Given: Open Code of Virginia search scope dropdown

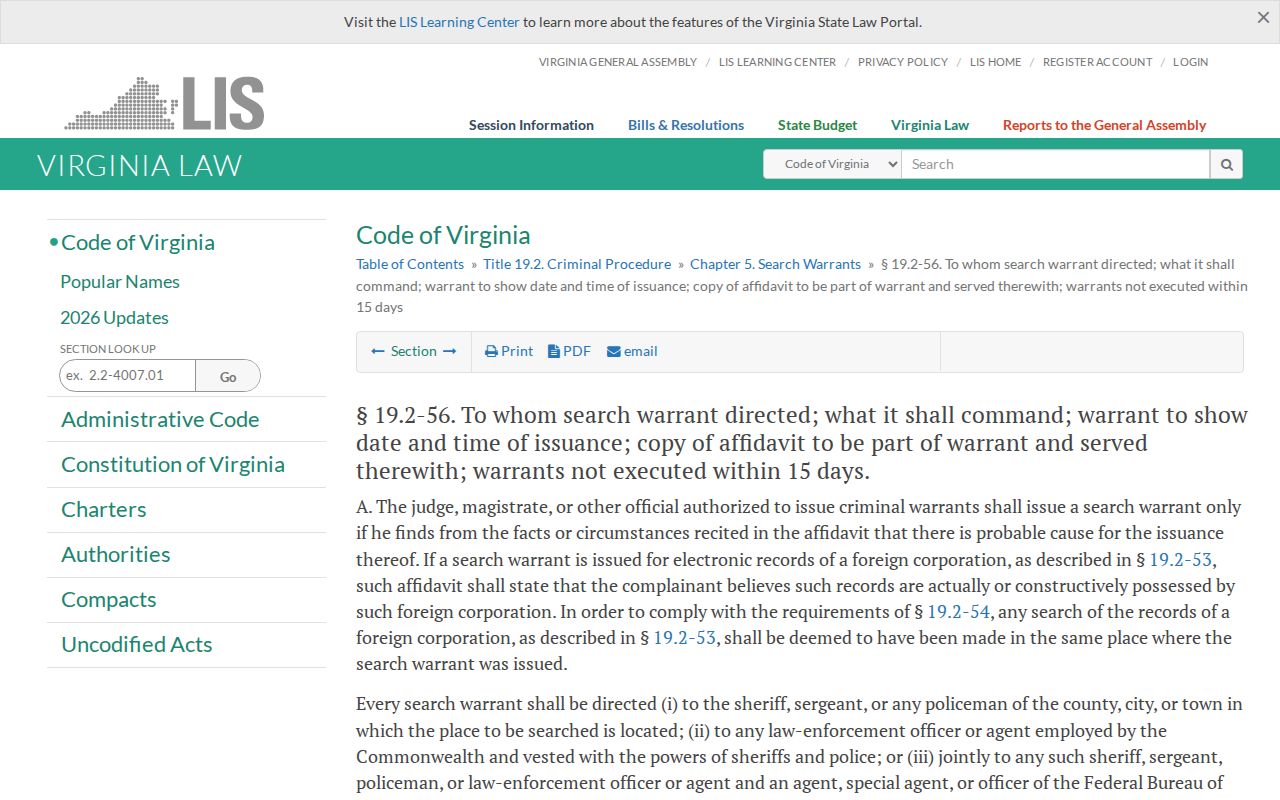Looking at the screenshot, I should pyautogui.click(x=832, y=164).
